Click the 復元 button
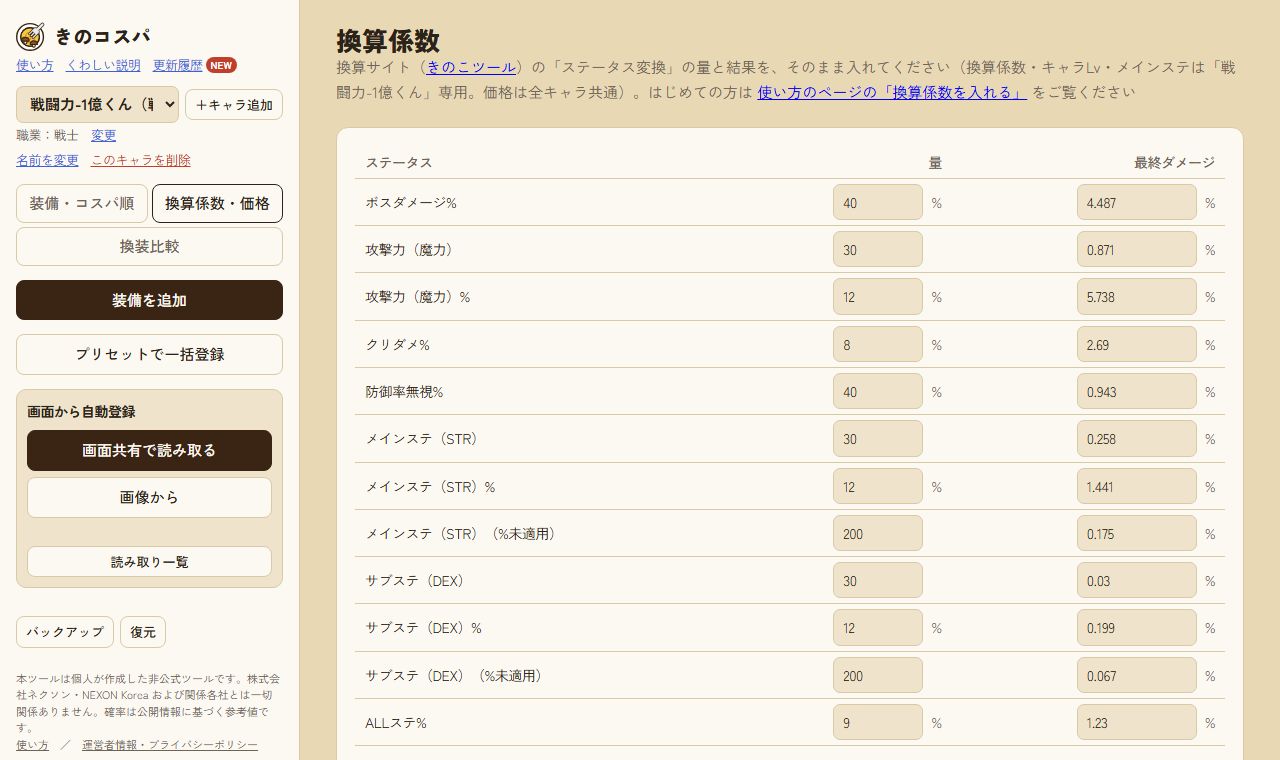Image resolution: width=1280 pixels, height=760 pixels. coord(143,632)
